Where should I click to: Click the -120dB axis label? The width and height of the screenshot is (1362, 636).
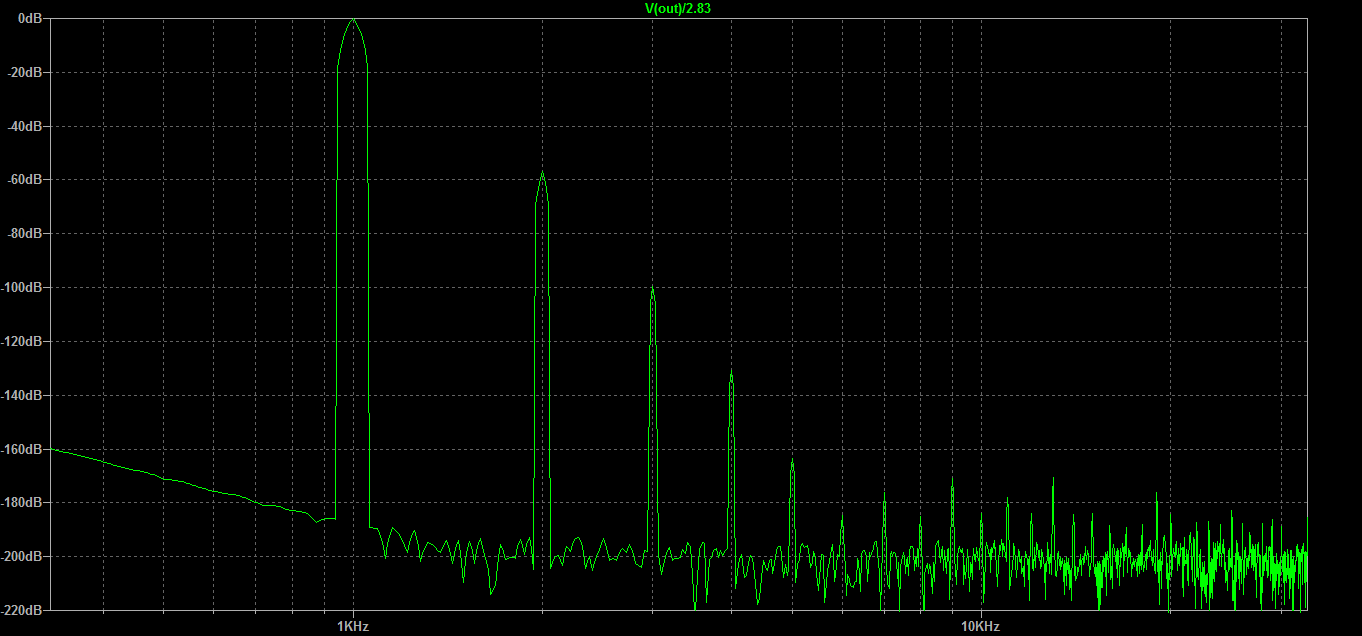(x=22, y=341)
